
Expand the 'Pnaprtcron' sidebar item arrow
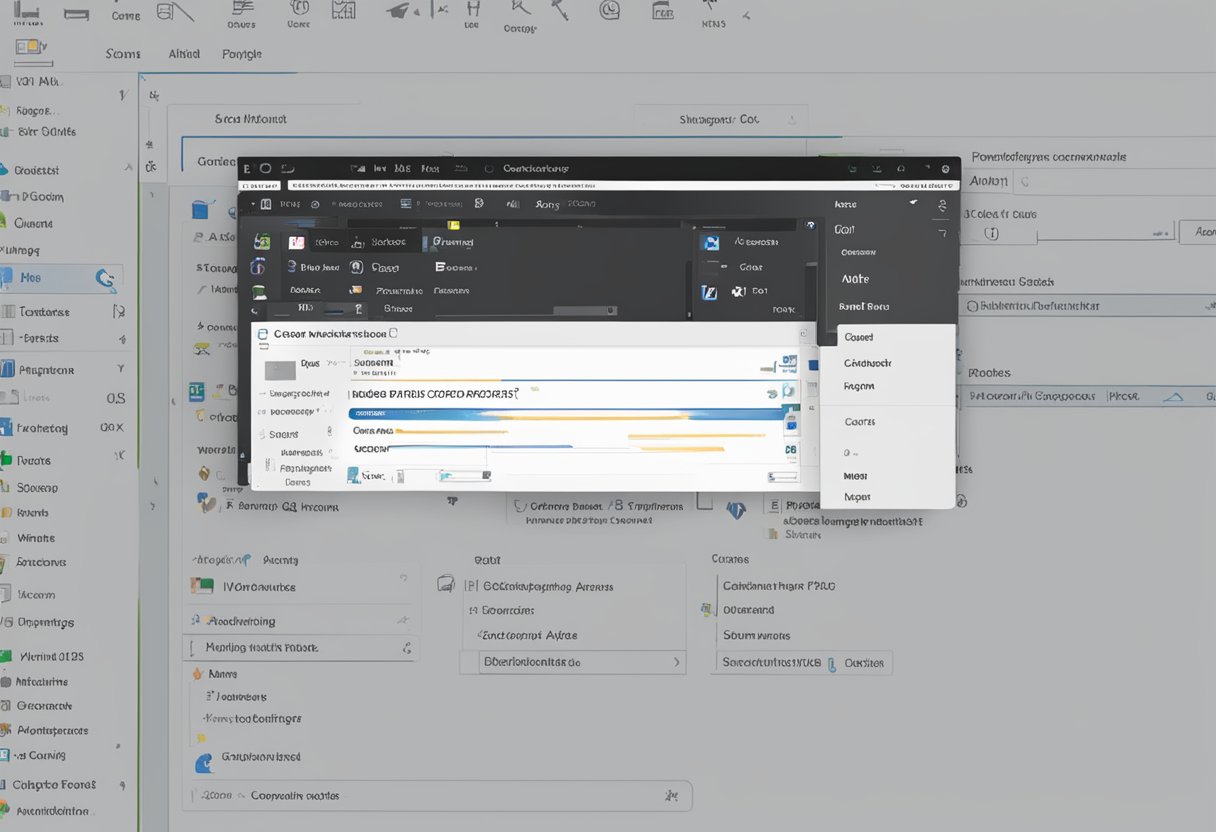pyautogui.click(x=121, y=369)
